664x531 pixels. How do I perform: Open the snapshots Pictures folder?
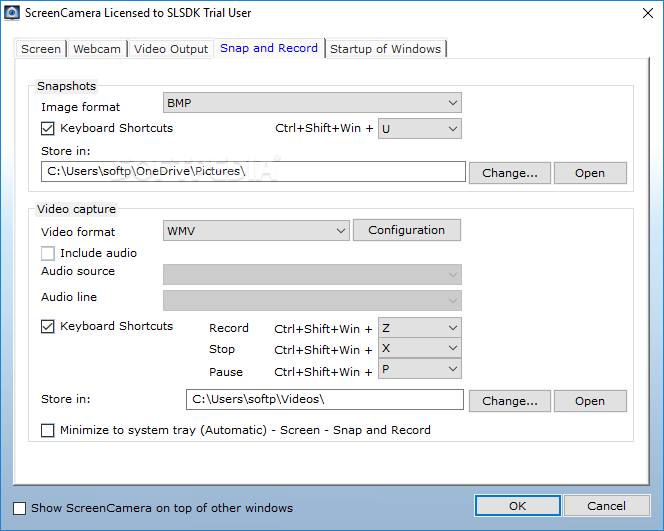point(590,173)
